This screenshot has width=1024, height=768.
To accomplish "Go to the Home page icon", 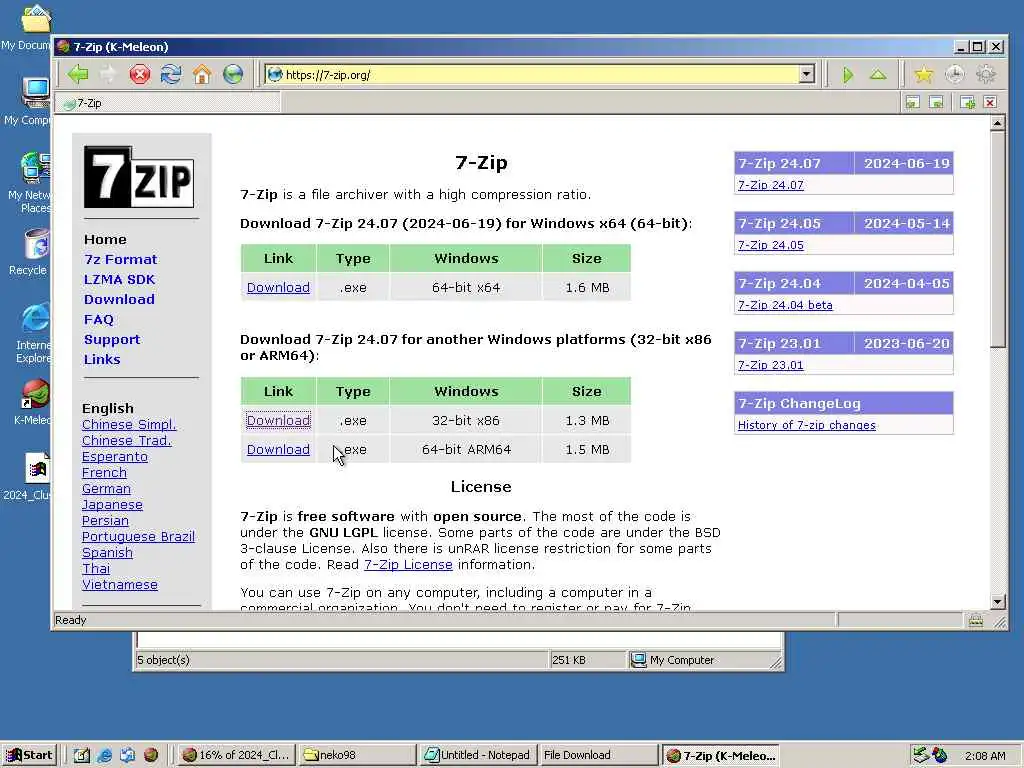I will point(202,74).
